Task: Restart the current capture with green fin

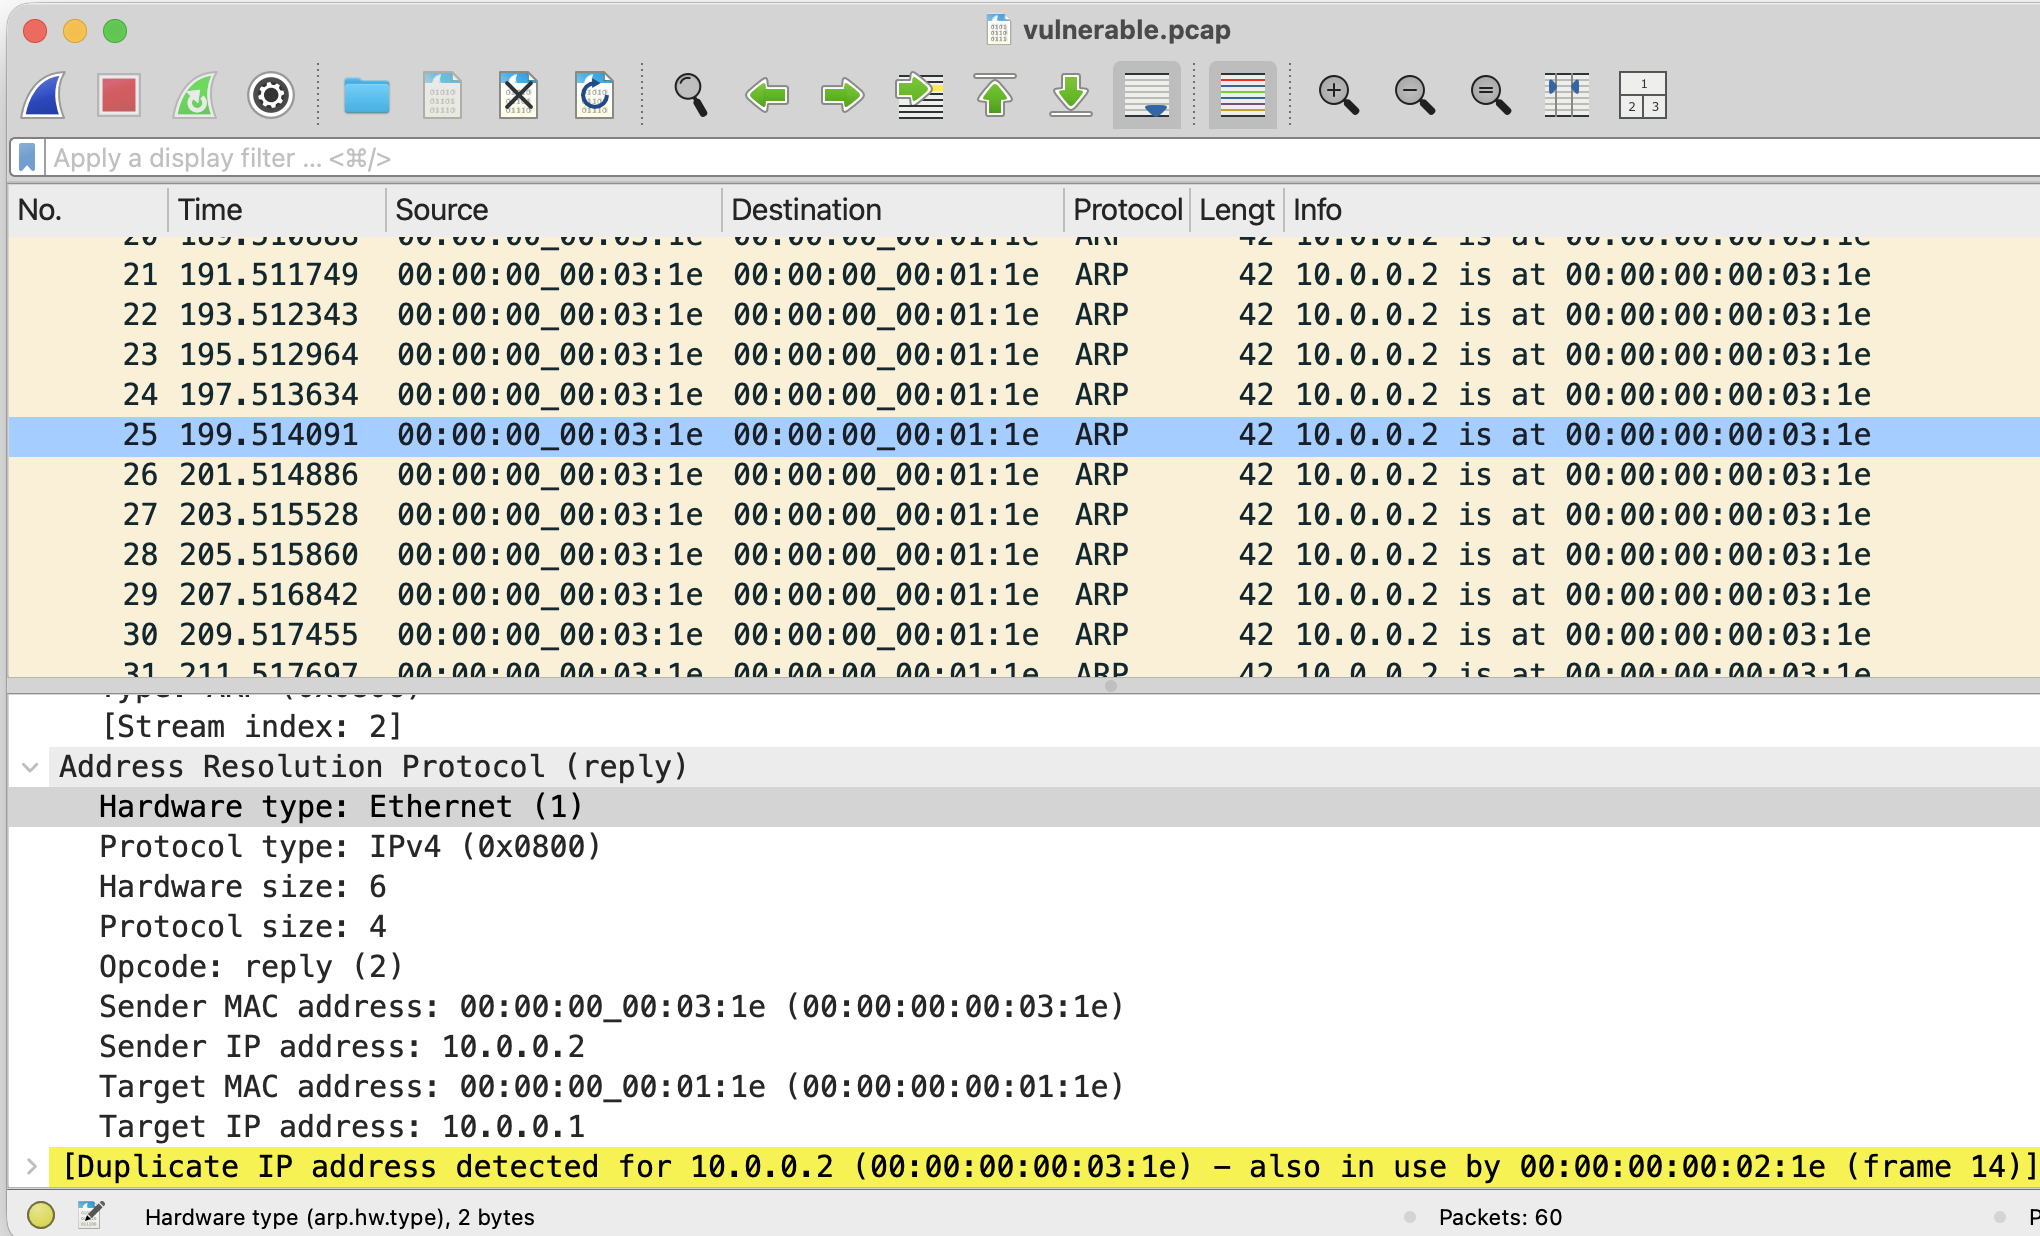Action: tap(195, 95)
